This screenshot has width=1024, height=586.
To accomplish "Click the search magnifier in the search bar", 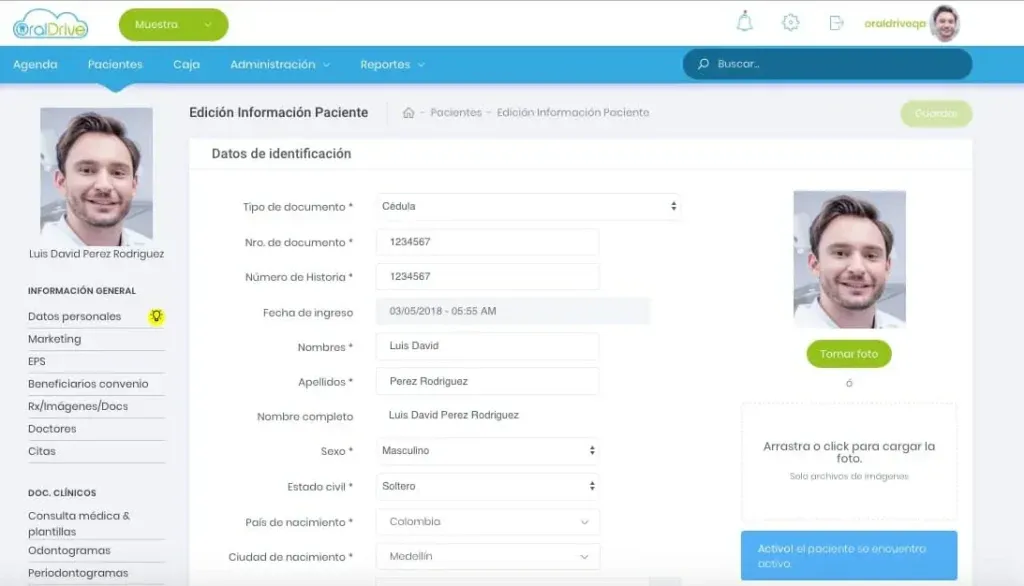I will pyautogui.click(x=702, y=63).
